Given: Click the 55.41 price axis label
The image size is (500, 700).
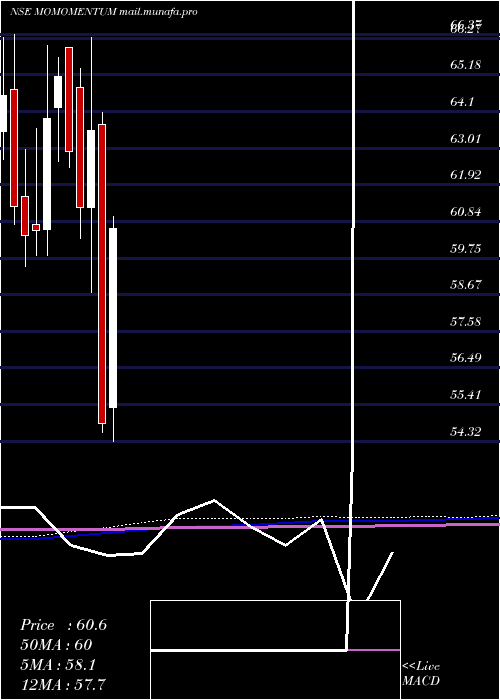Looking at the screenshot, I should pos(466,395).
